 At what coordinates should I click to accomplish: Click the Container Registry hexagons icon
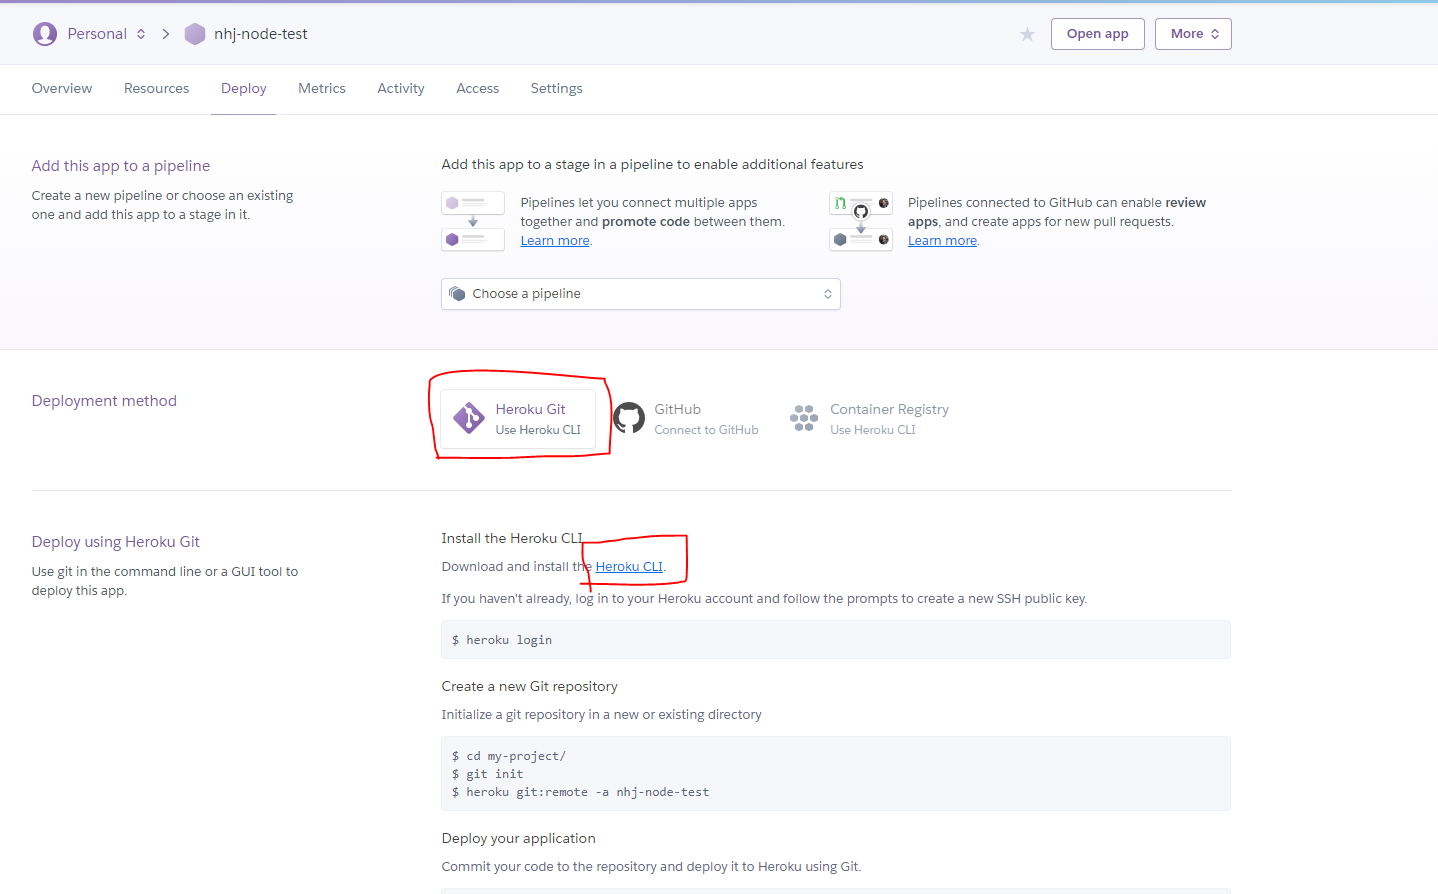[804, 418]
